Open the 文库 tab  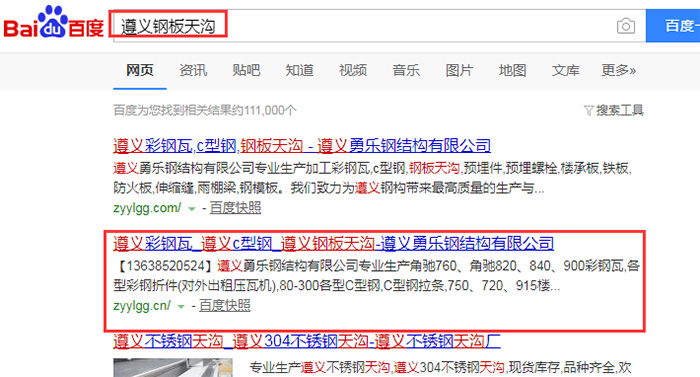point(566,70)
